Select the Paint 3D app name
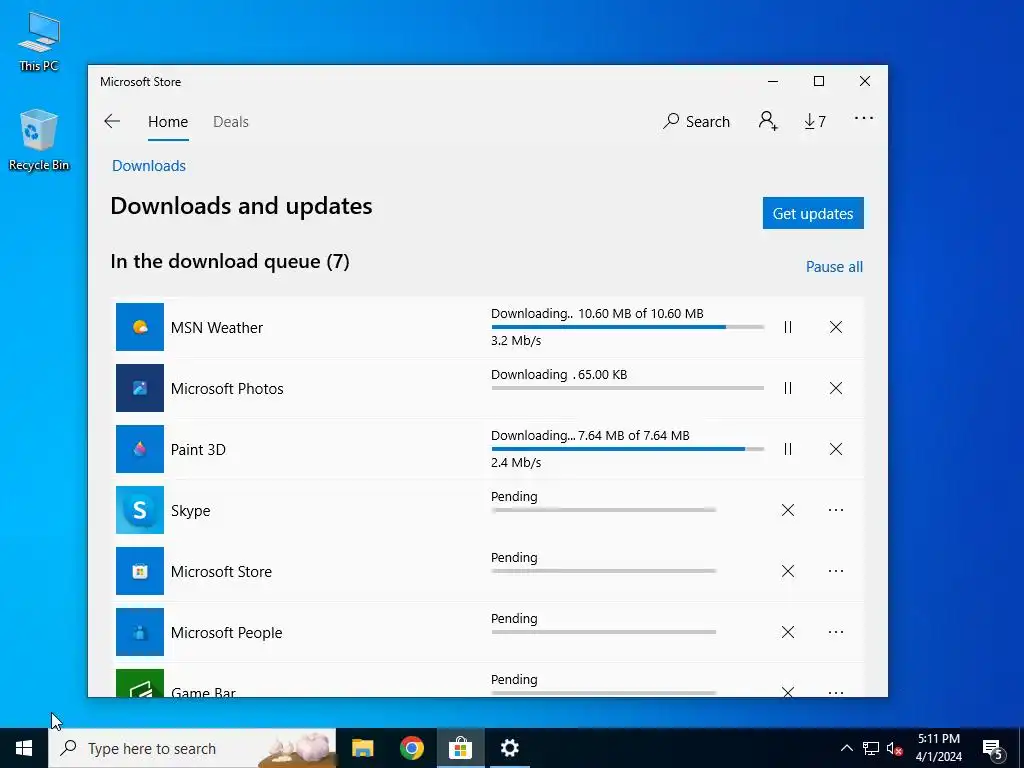The width and height of the screenshot is (1024, 768). point(198,449)
